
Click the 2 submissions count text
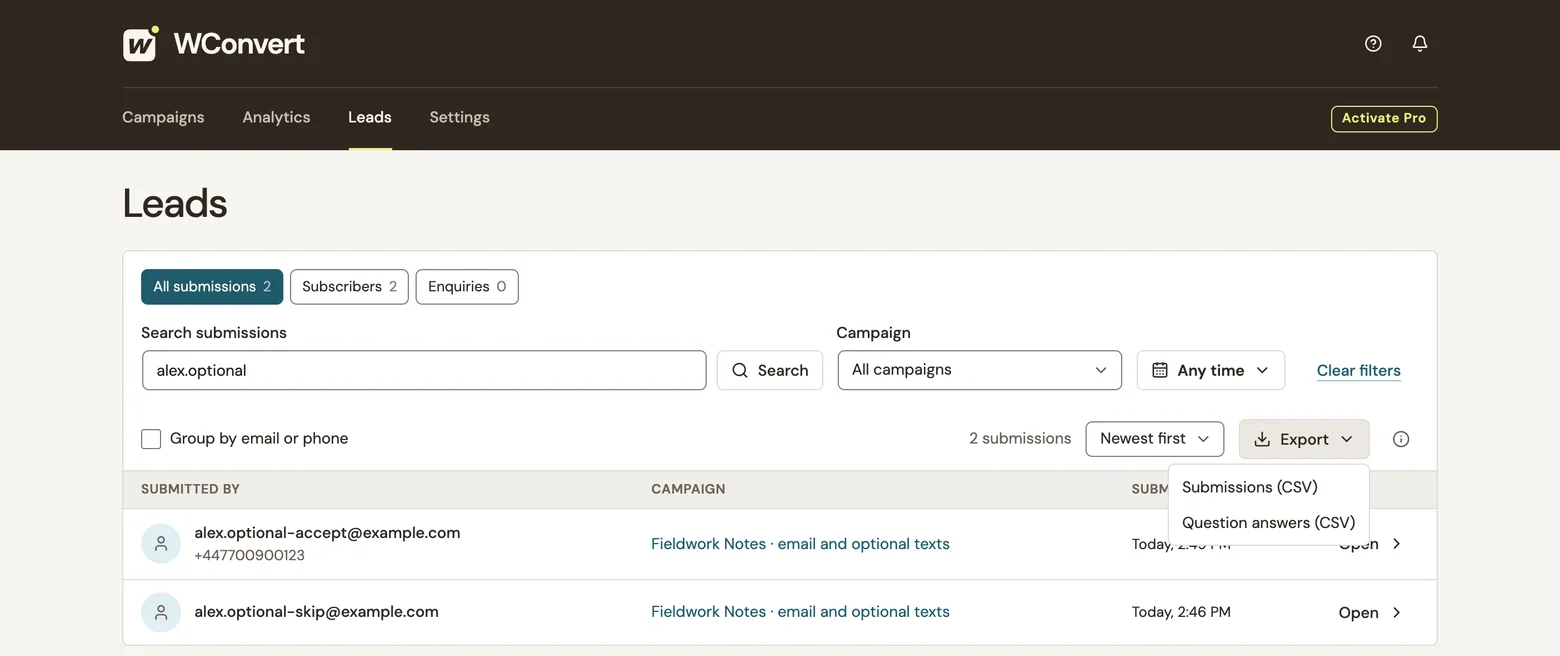1020,439
